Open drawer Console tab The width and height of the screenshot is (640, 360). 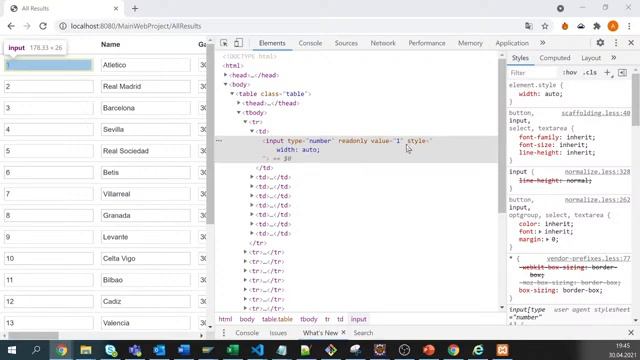point(247,333)
